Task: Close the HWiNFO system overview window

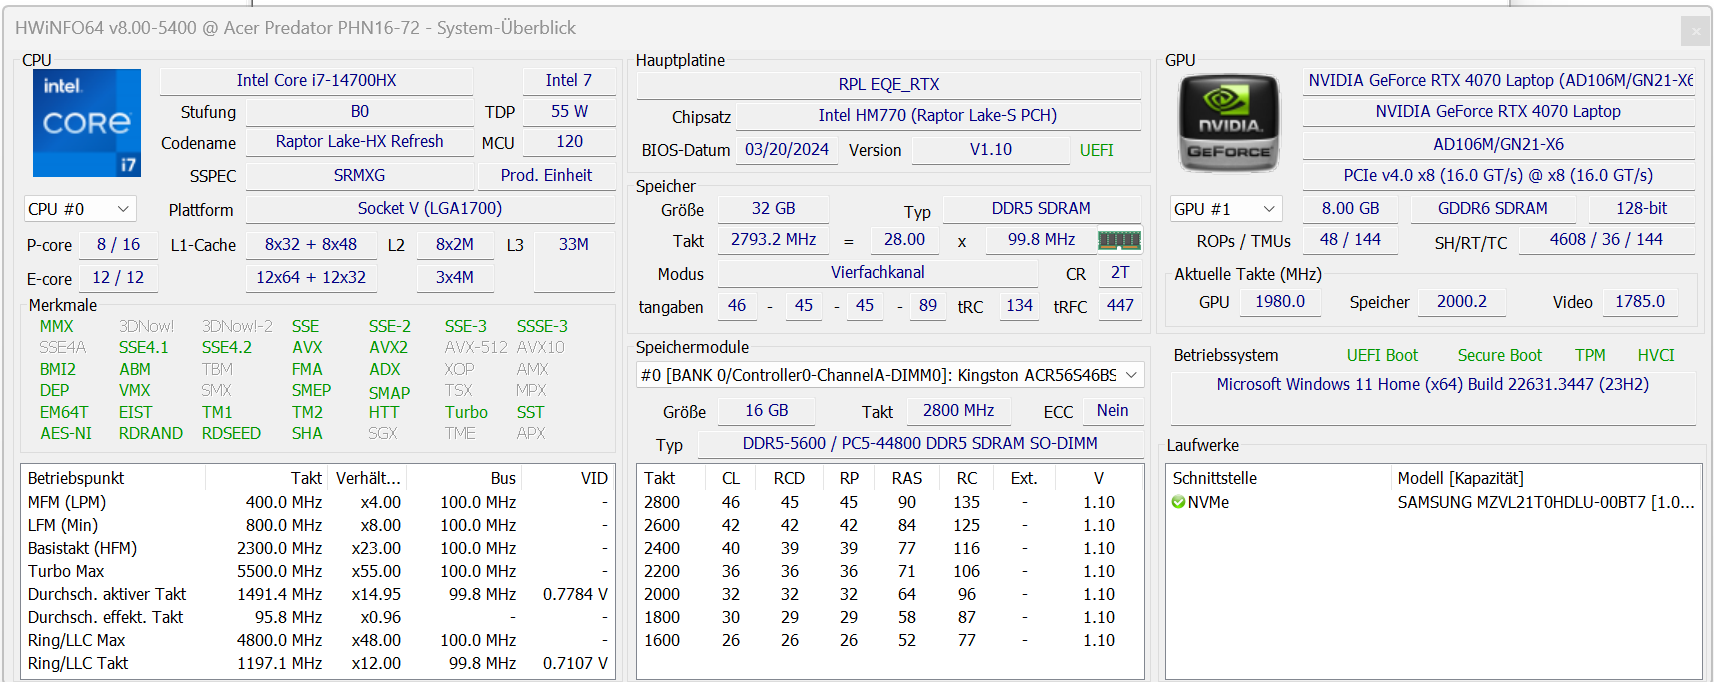Action: (x=1695, y=31)
